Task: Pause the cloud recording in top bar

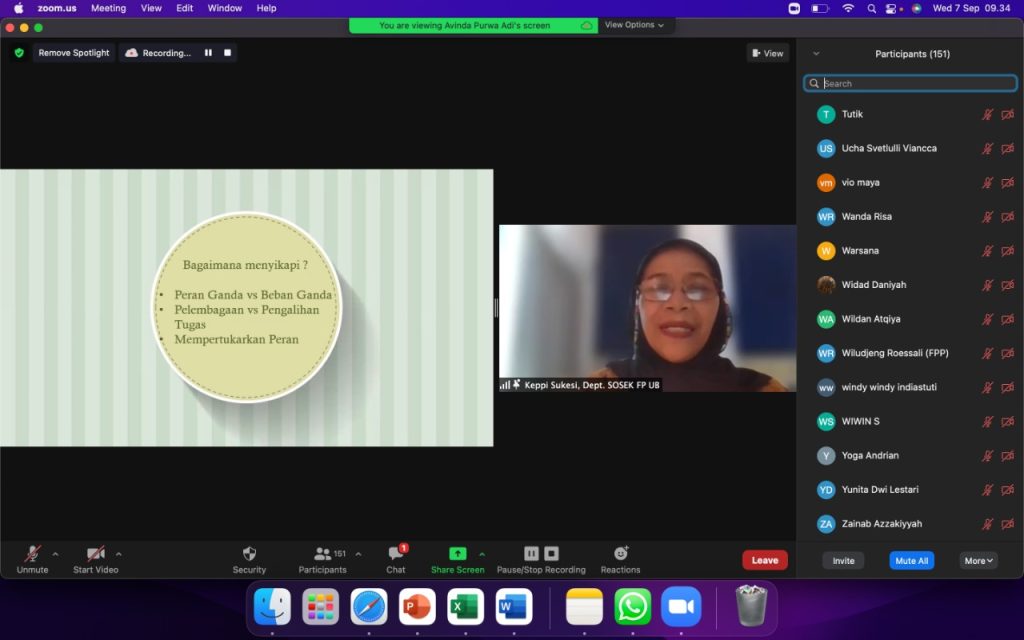Action: [208, 53]
